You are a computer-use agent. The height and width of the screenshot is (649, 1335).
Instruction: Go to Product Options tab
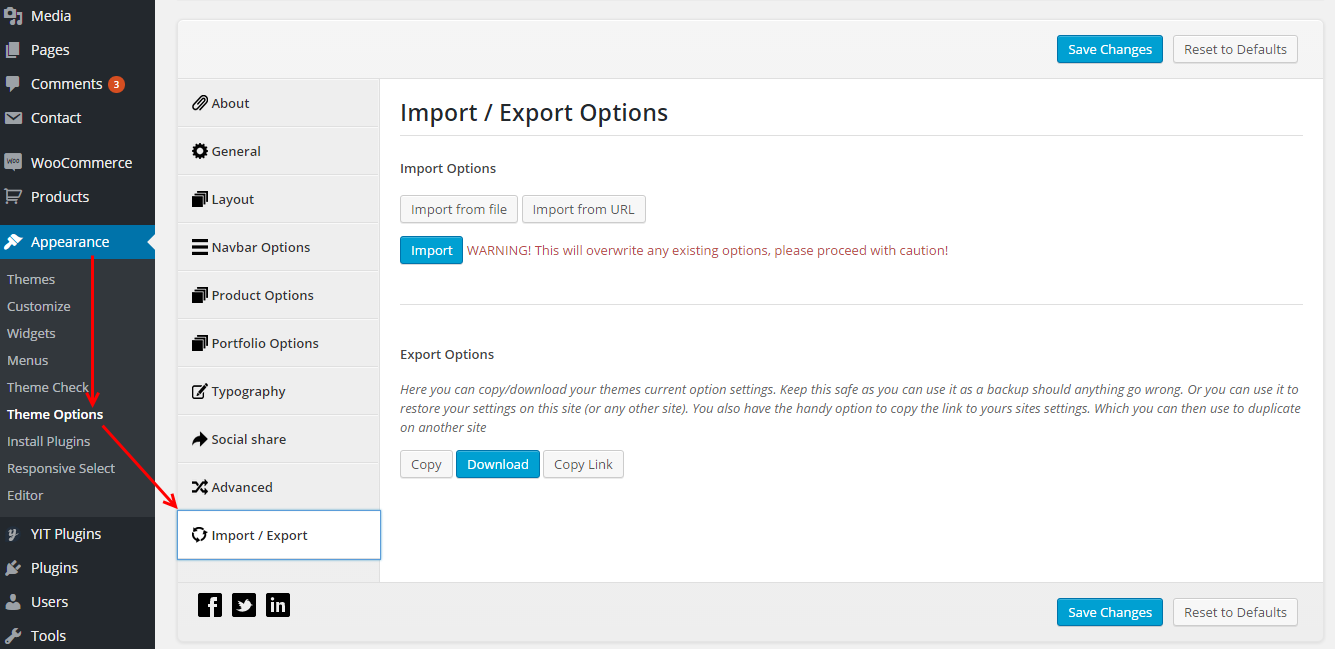[278, 295]
